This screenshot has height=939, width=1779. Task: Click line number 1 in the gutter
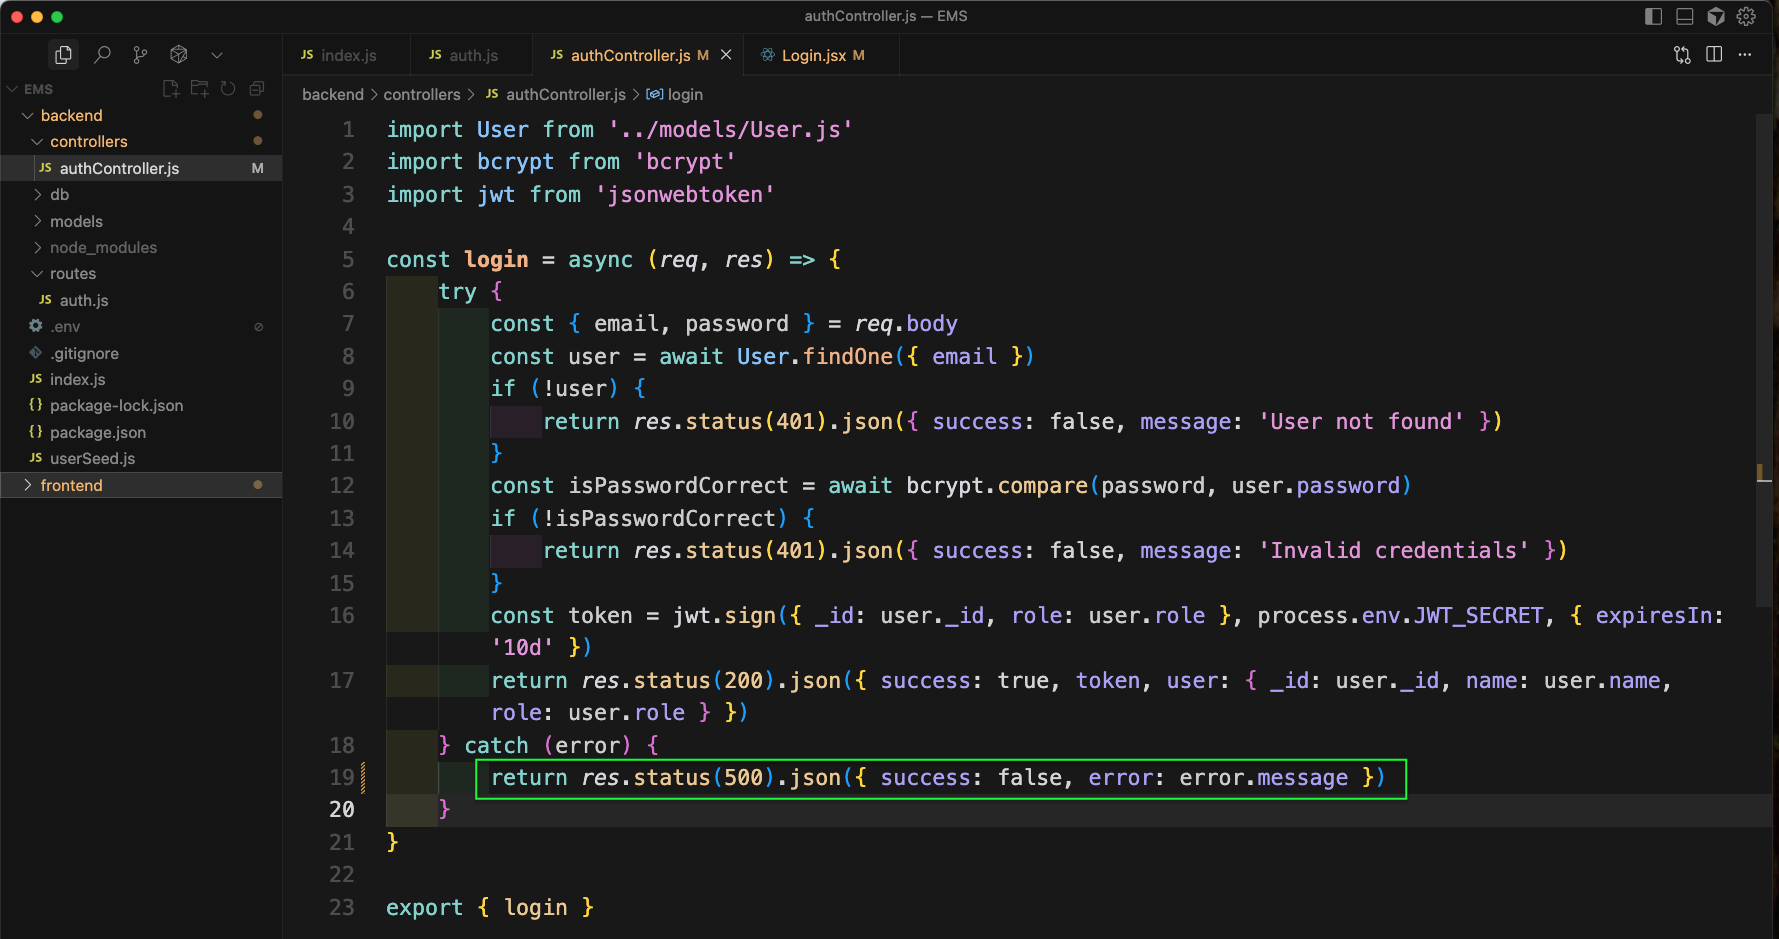348,130
